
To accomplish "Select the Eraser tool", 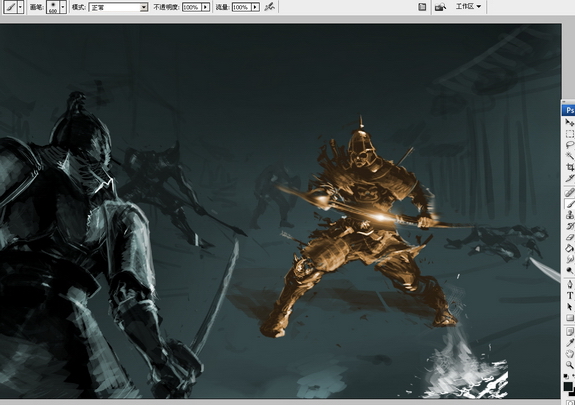I will (569, 237).
